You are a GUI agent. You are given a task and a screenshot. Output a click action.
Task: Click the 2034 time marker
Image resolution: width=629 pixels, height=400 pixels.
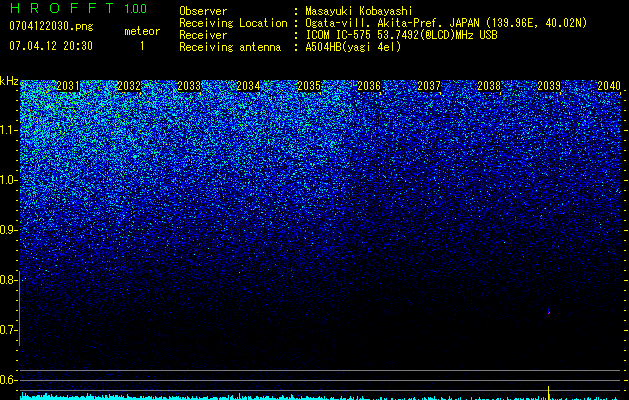pos(248,86)
